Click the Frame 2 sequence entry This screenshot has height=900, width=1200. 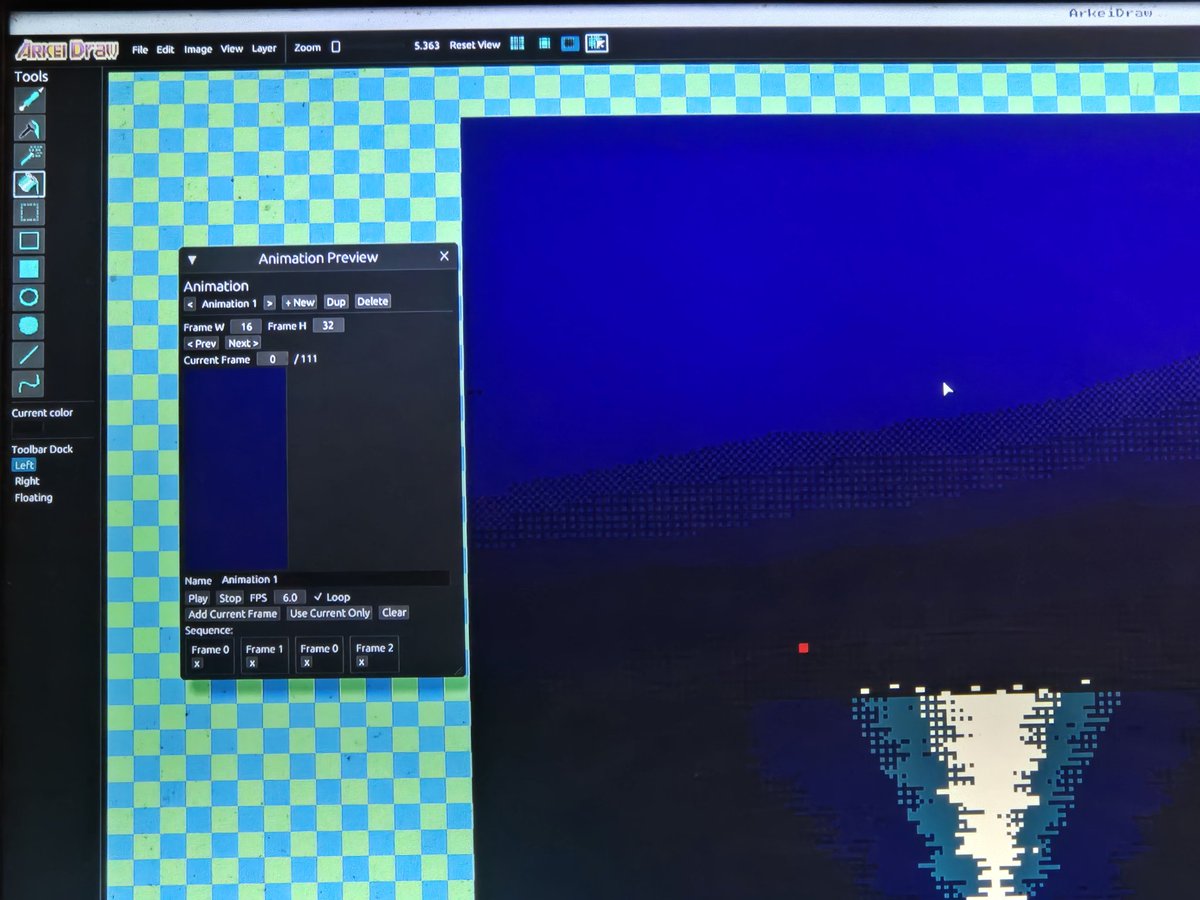pyautogui.click(x=374, y=654)
